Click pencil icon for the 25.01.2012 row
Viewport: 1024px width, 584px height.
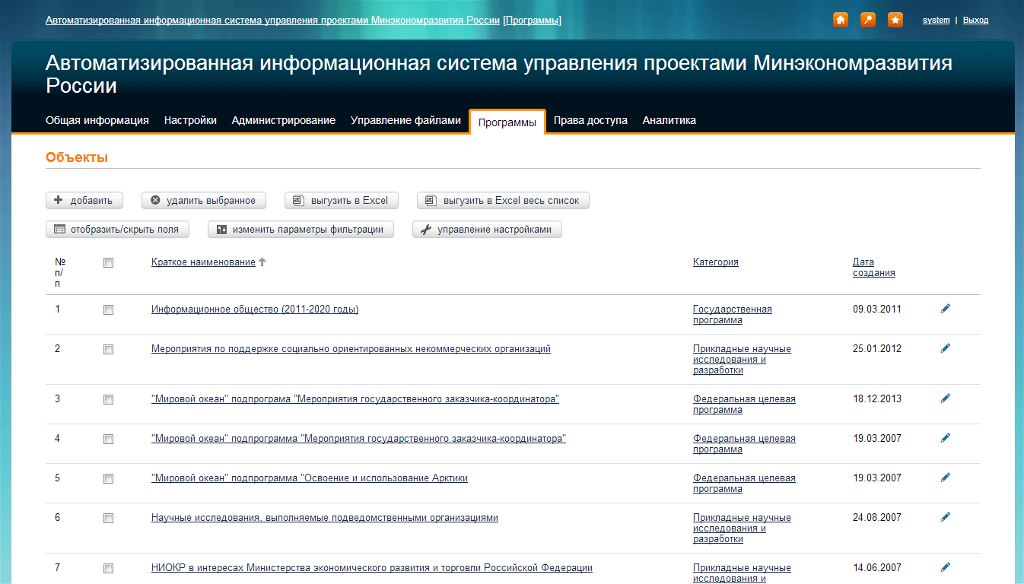pyautogui.click(x=945, y=349)
